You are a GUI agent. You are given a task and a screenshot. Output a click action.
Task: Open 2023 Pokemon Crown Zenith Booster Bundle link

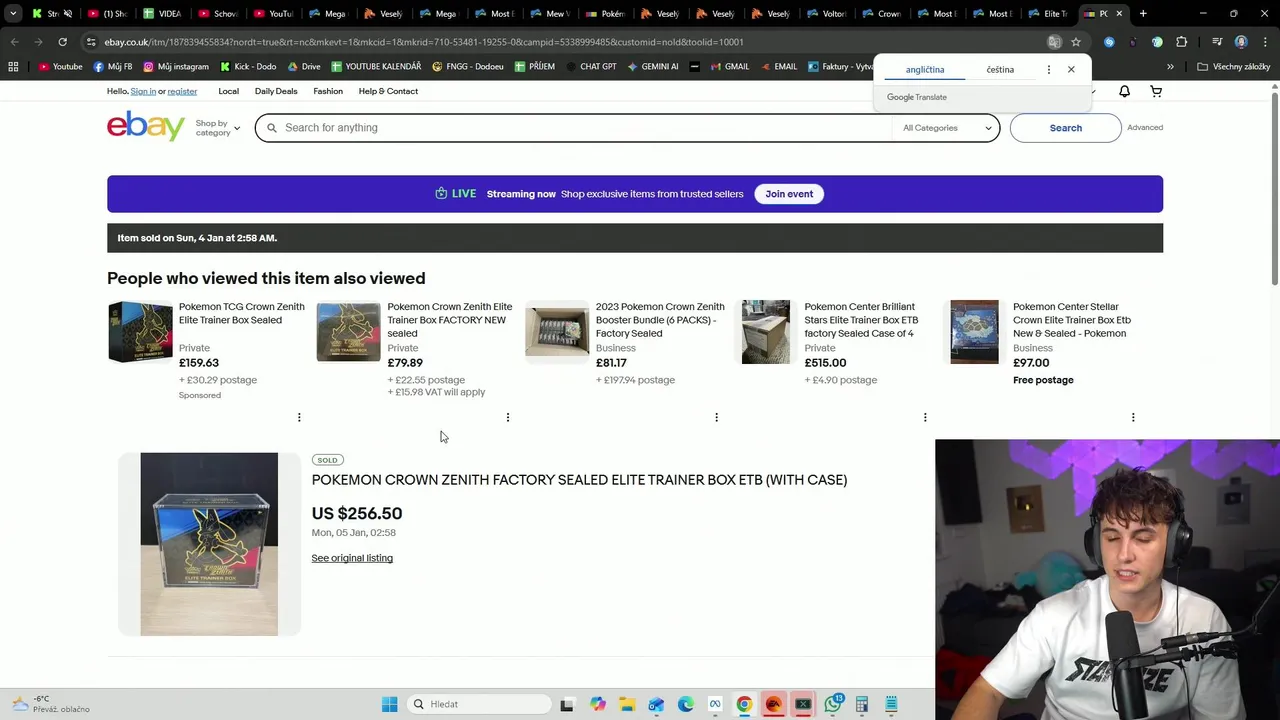(660, 320)
